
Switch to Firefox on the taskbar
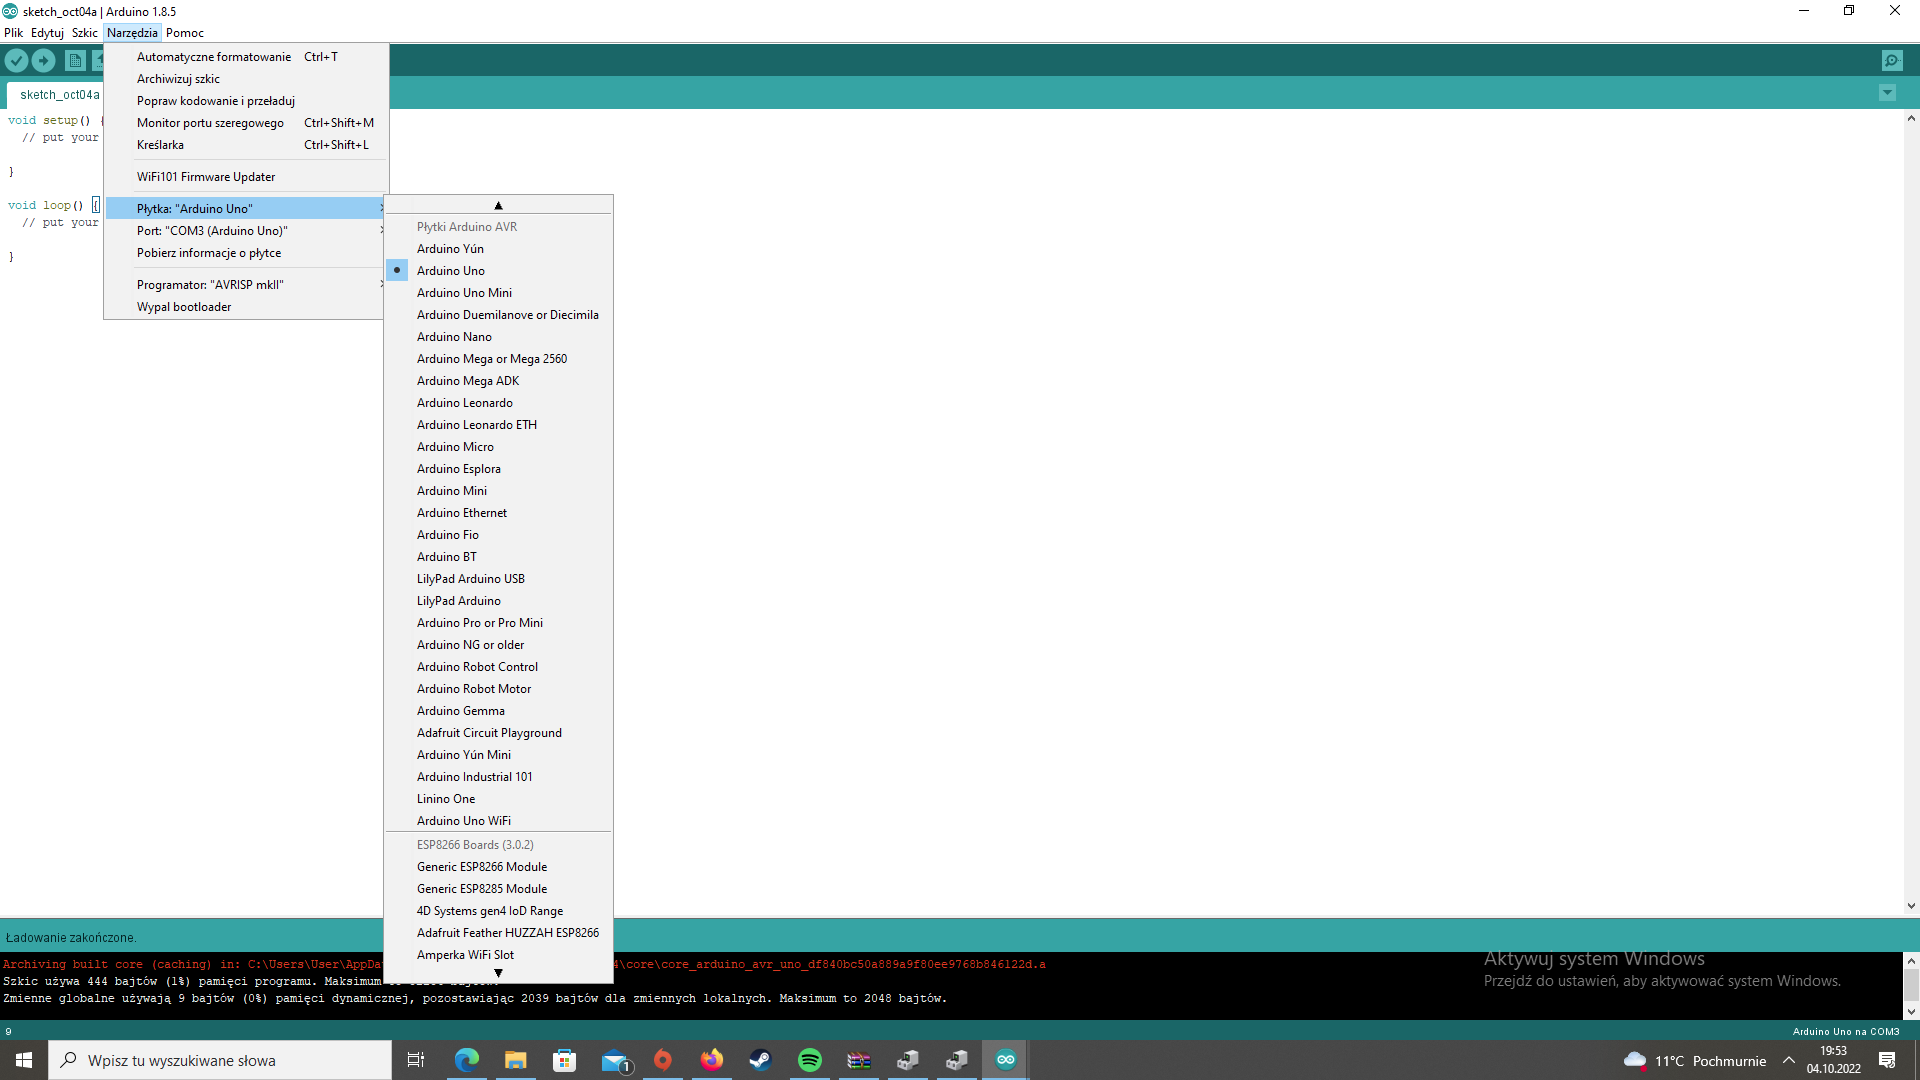click(x=712, y=1060)
